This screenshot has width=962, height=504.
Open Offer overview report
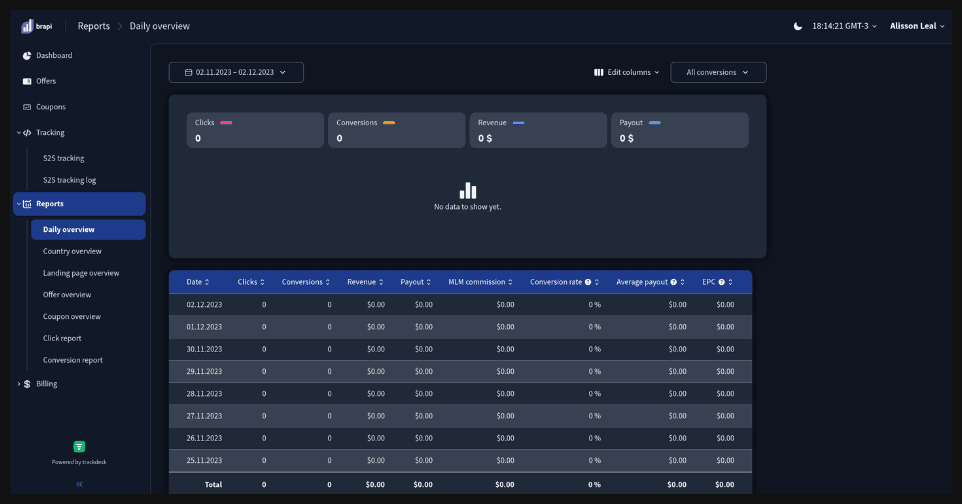coord(67,295)
